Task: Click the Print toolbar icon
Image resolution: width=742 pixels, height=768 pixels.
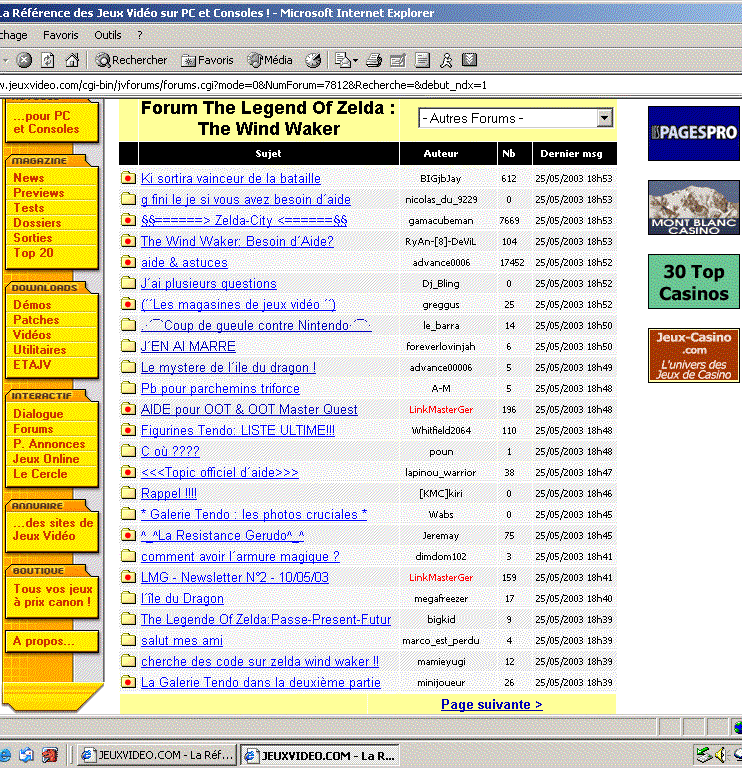Action: click(374, 60)
